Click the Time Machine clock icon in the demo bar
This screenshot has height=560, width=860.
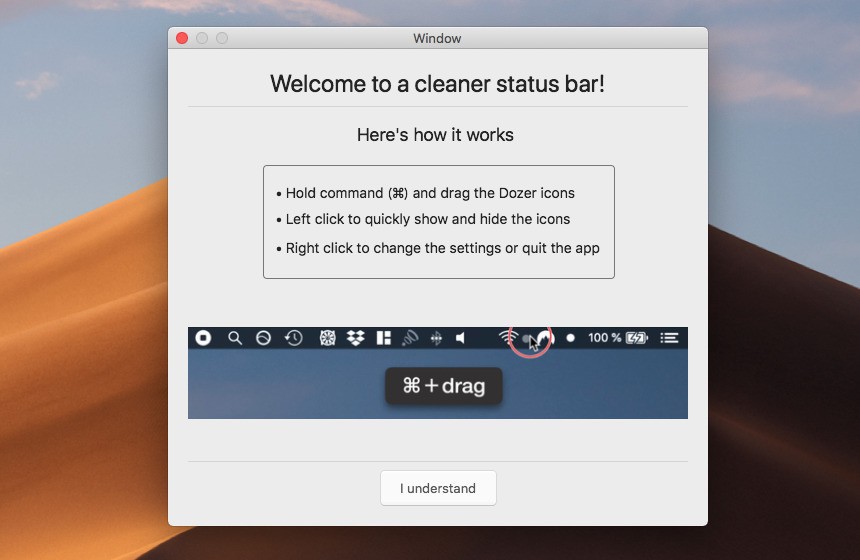(x=293, y=338)
